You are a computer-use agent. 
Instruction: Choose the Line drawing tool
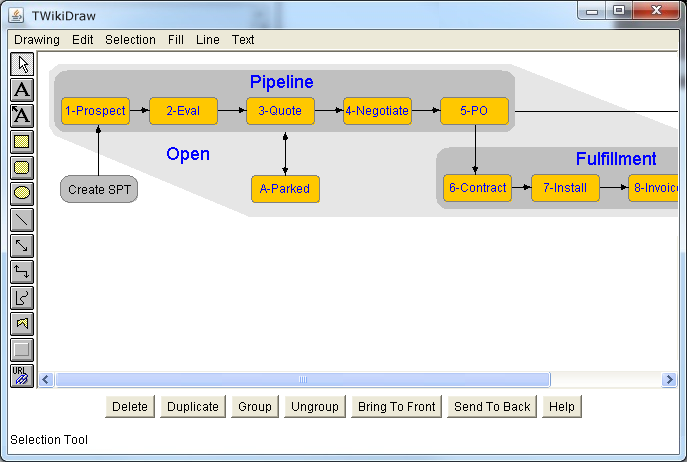pos(22,220)
